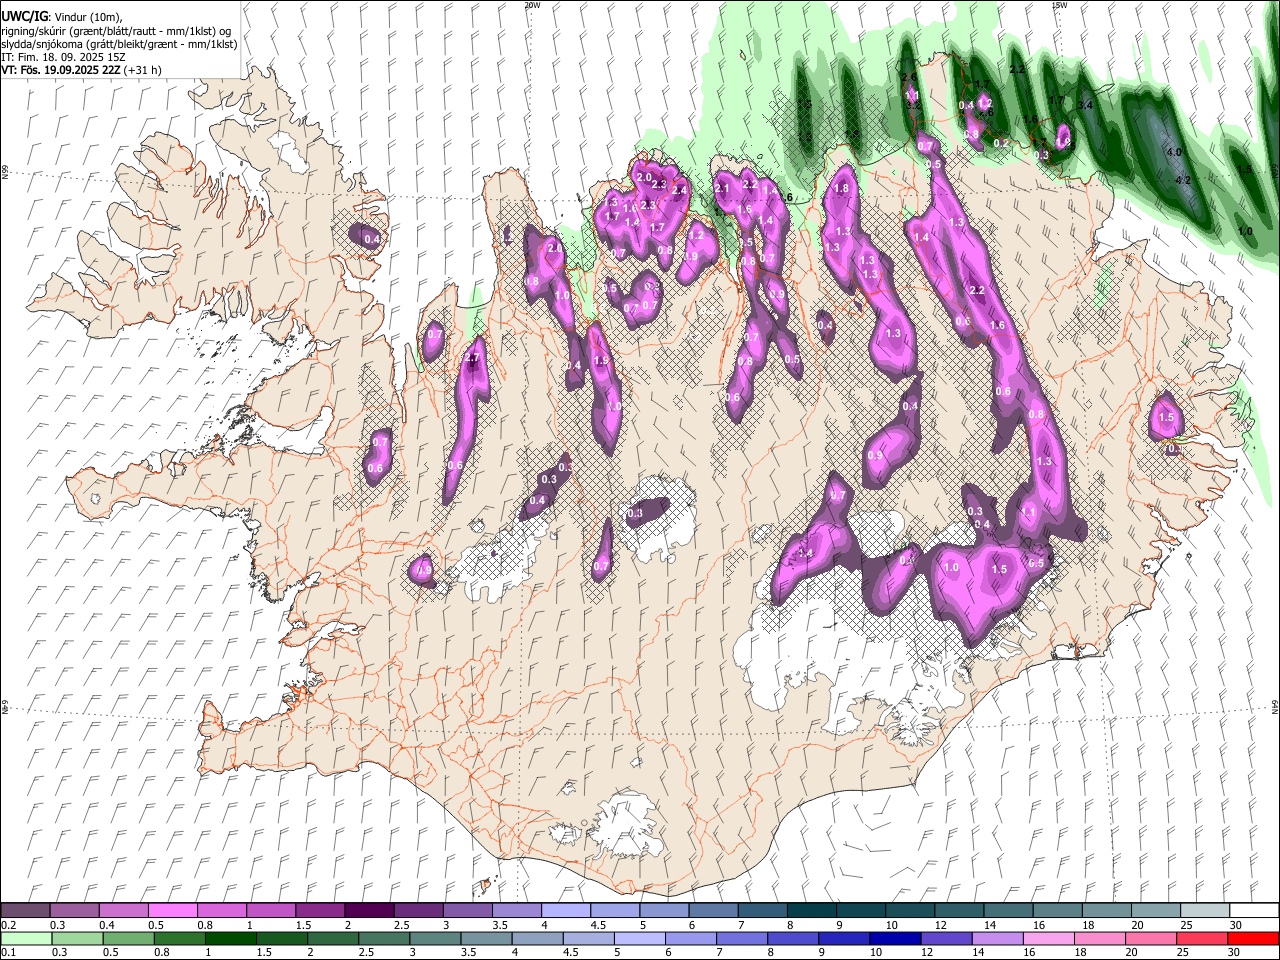Select the dark teal 8 swatch, upper legend

point(810,911)
